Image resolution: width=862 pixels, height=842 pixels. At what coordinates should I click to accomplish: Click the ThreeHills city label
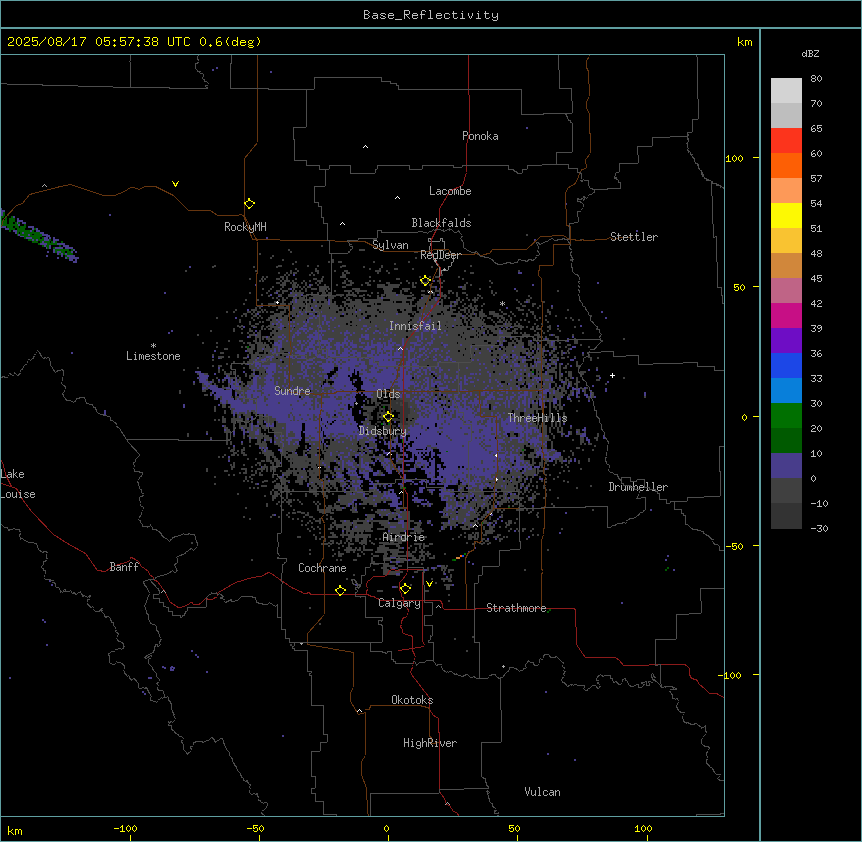[x=537, y=418]
